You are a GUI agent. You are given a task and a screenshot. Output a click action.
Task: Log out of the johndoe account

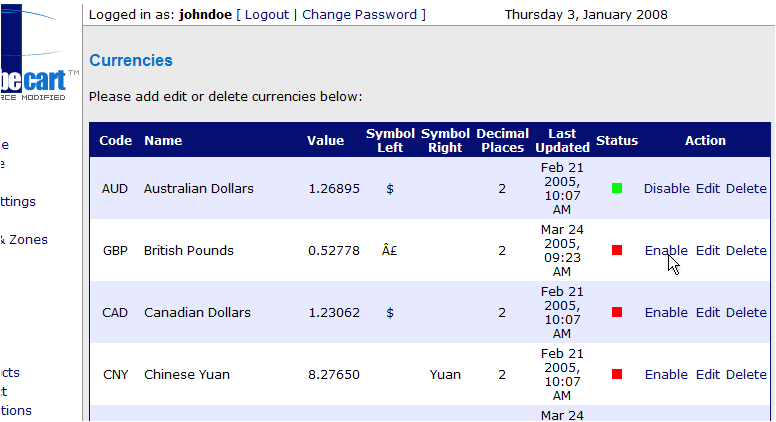click(267, 15)
